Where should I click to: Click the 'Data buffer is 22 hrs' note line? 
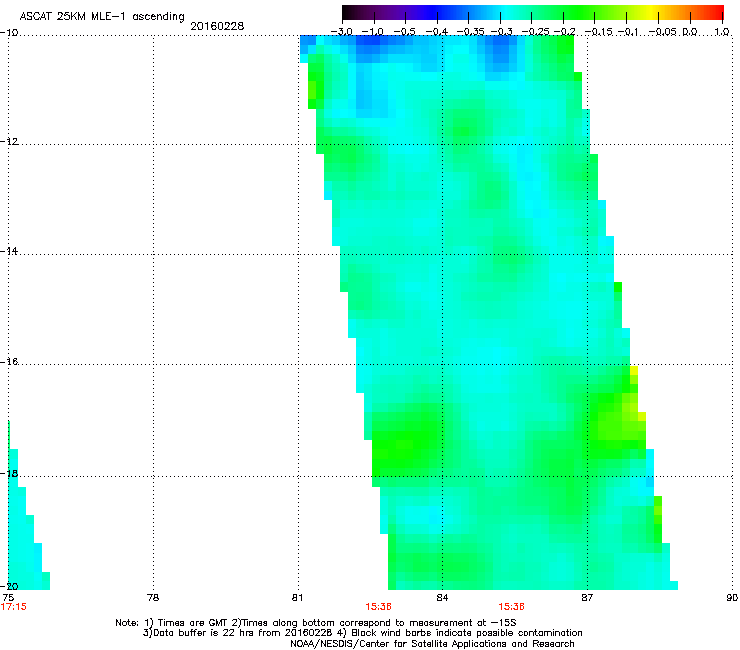tap(362, 633)
